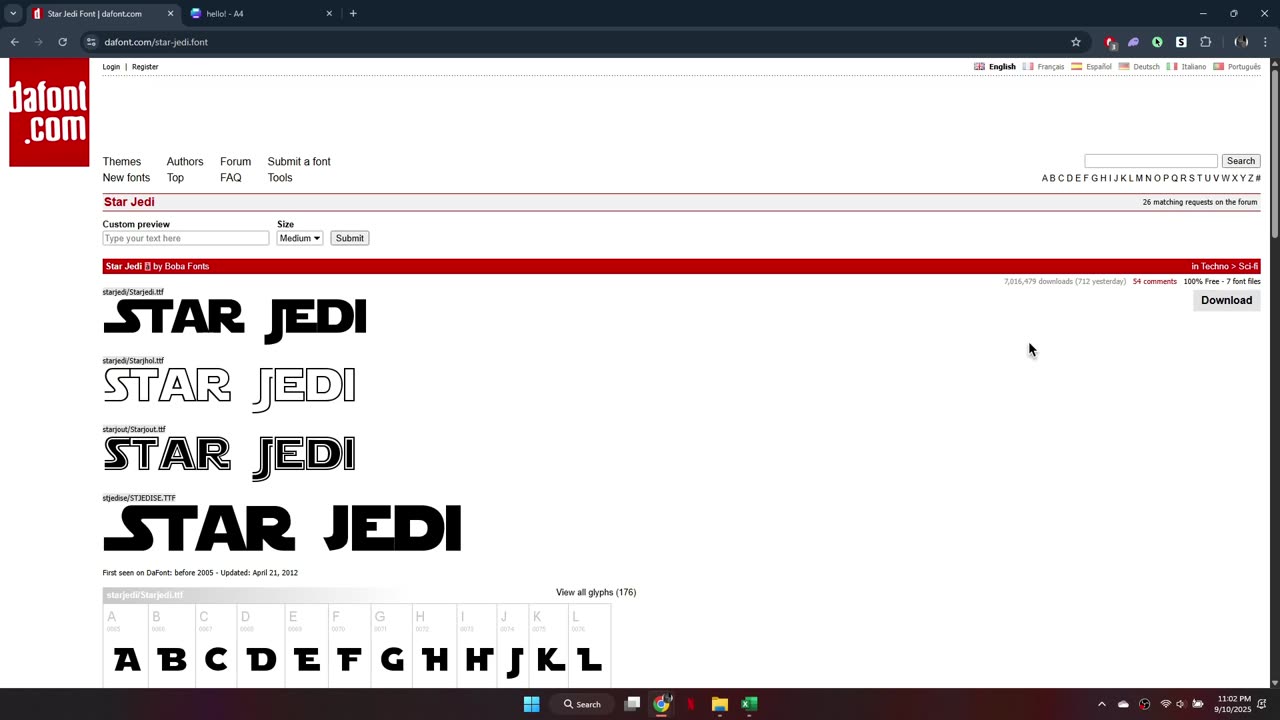Switch language to Deutsch

tap(1146, 67)
